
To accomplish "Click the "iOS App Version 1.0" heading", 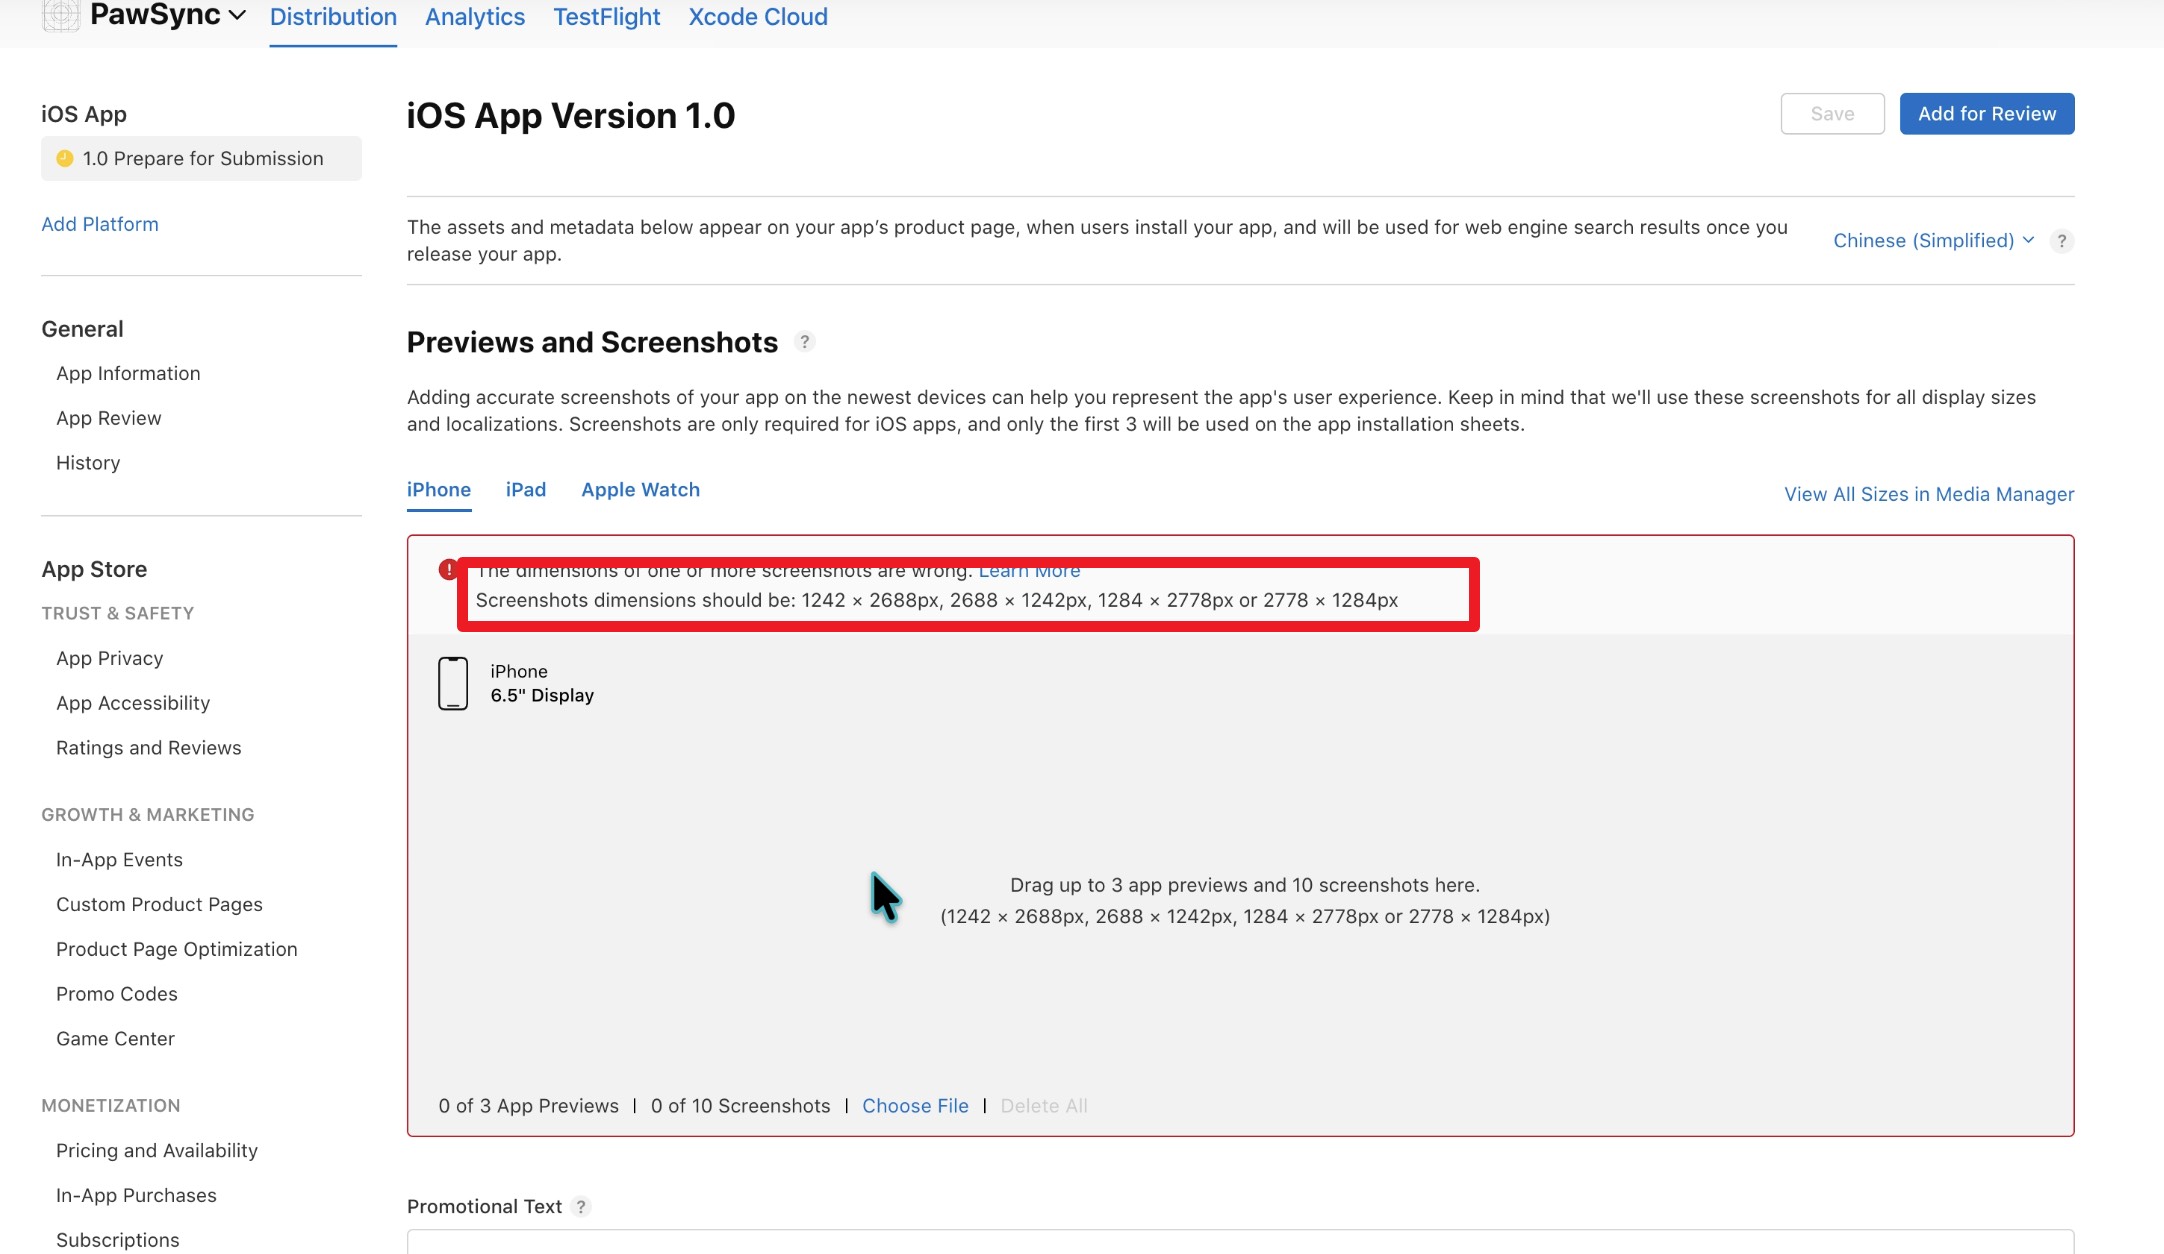I will tap(571, 116).
